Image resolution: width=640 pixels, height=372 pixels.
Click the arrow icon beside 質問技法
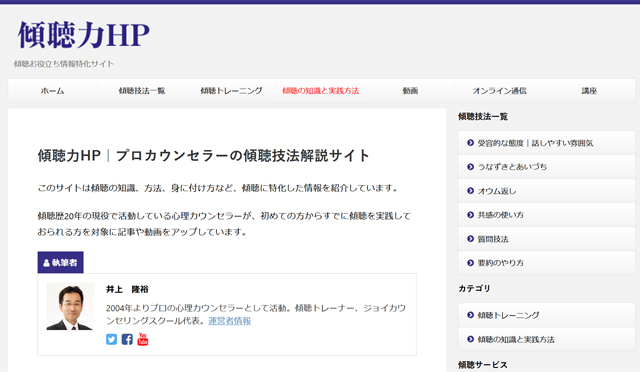click(x=470, y=239)
